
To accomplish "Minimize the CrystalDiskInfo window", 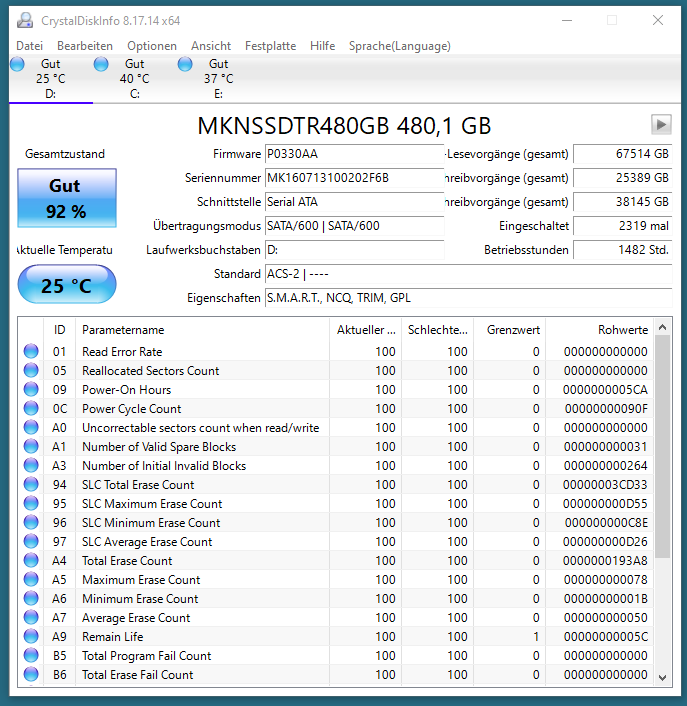I will coord(567,20).
